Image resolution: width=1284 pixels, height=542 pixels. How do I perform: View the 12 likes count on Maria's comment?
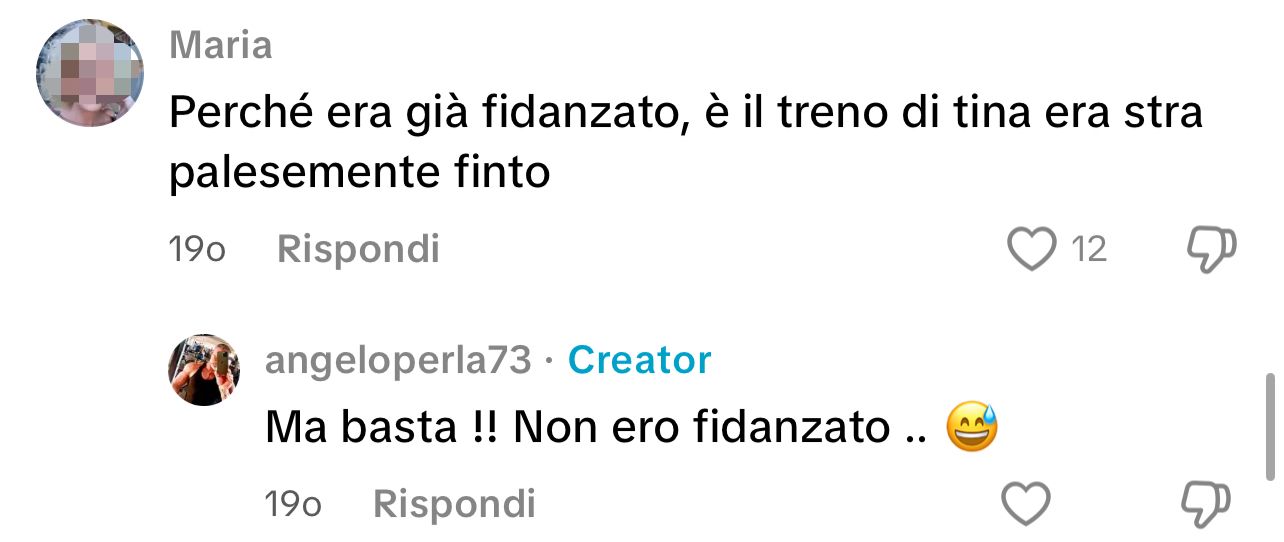pos(1089,249)
